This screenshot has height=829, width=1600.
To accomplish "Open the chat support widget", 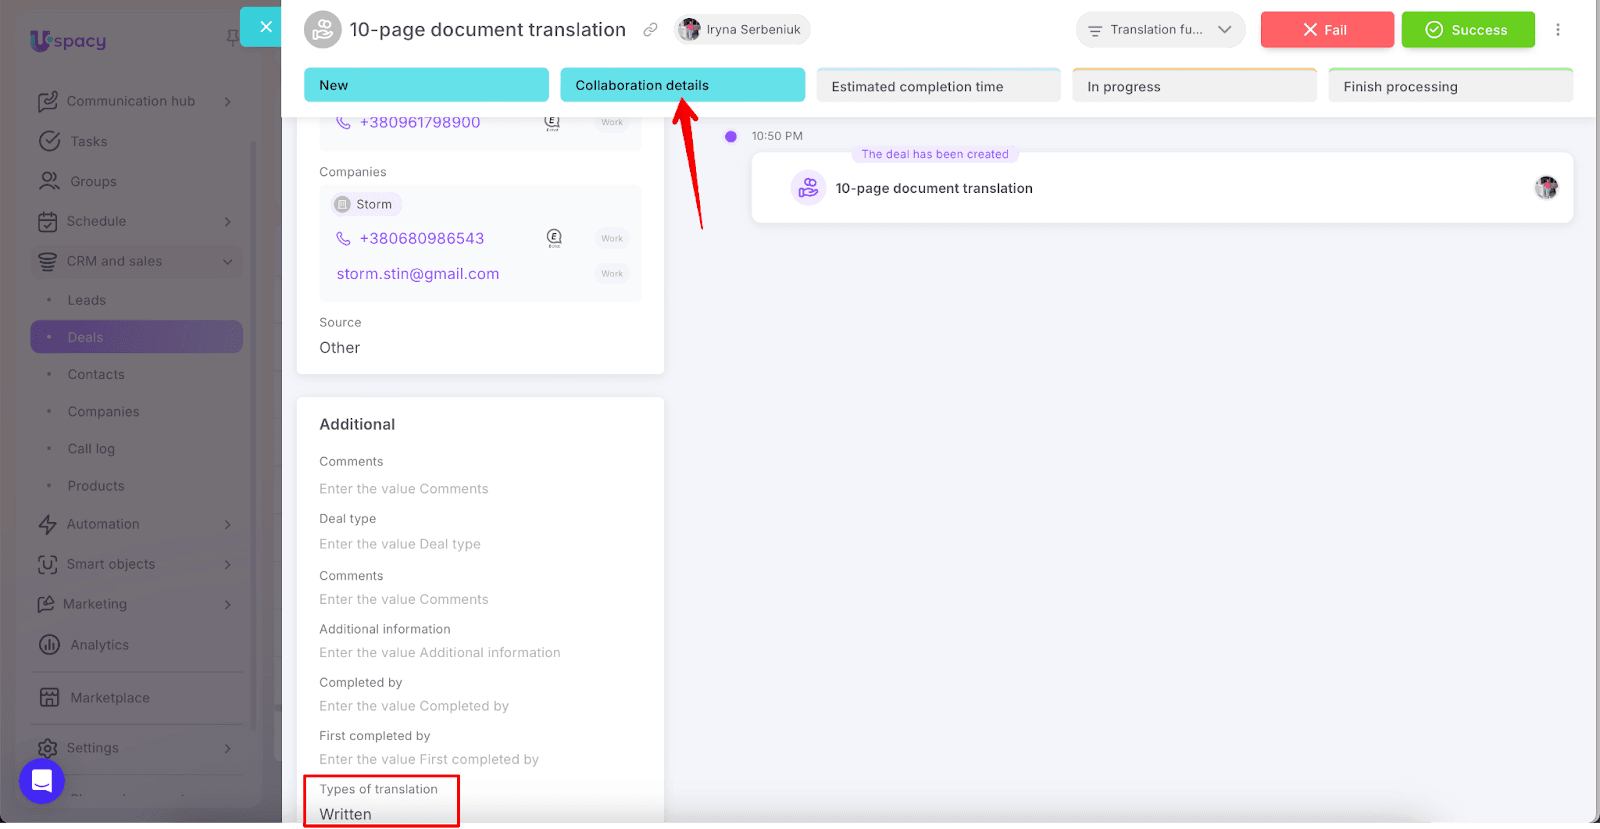I will coord(42,781).
